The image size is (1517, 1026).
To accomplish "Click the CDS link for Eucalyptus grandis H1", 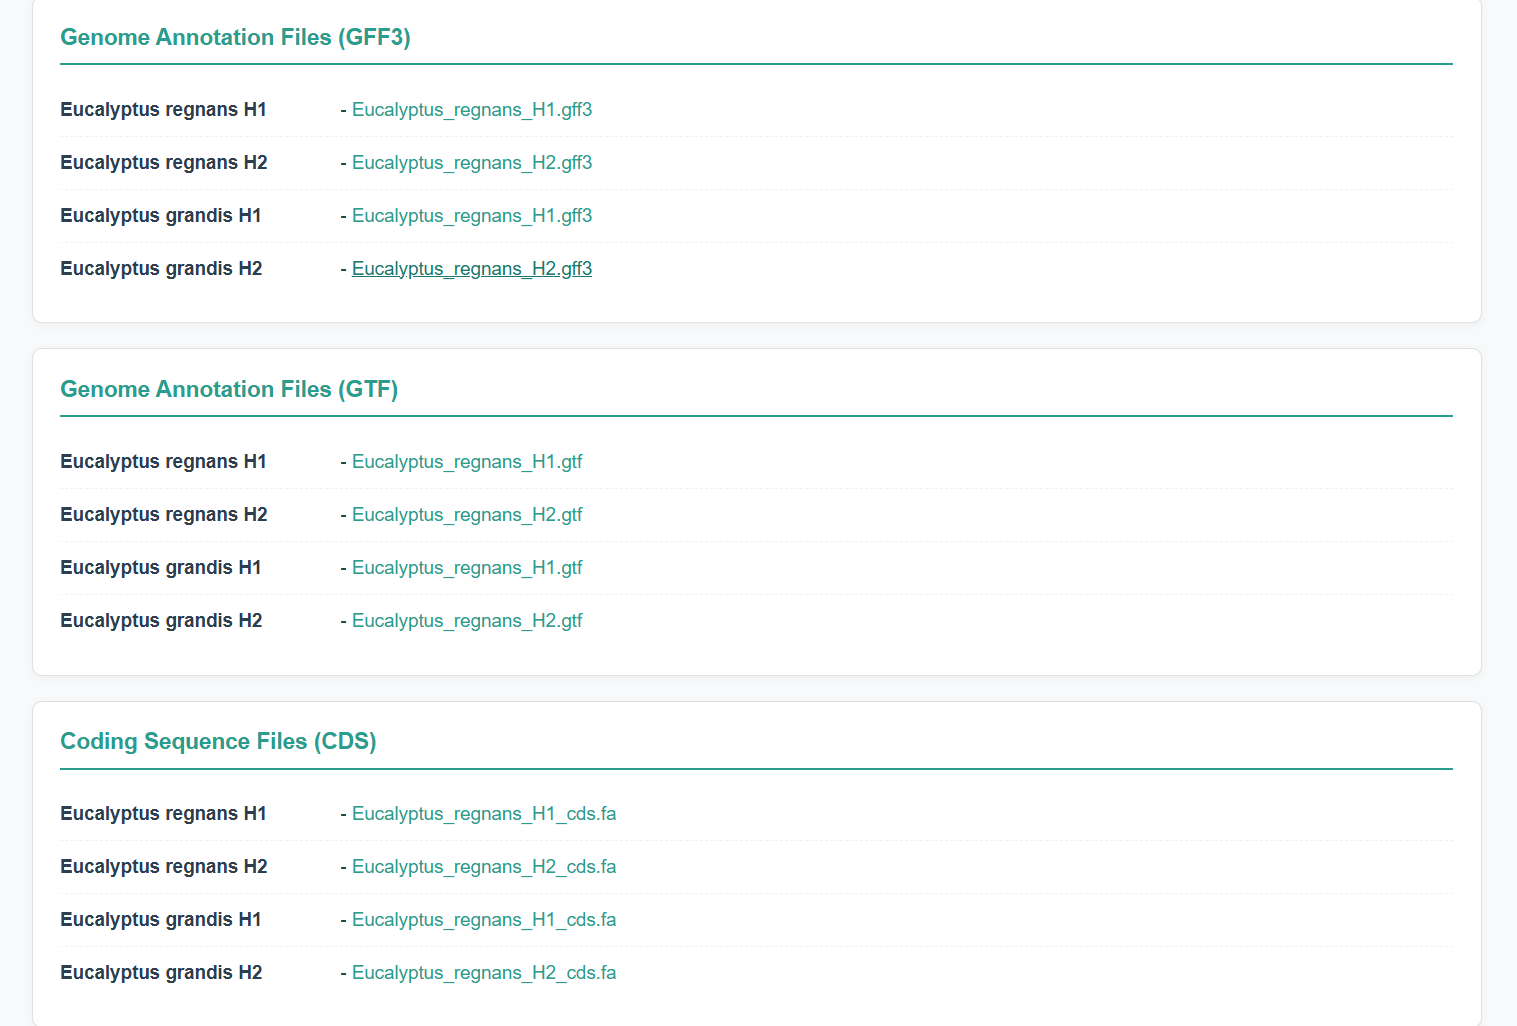I will (483, 919).
